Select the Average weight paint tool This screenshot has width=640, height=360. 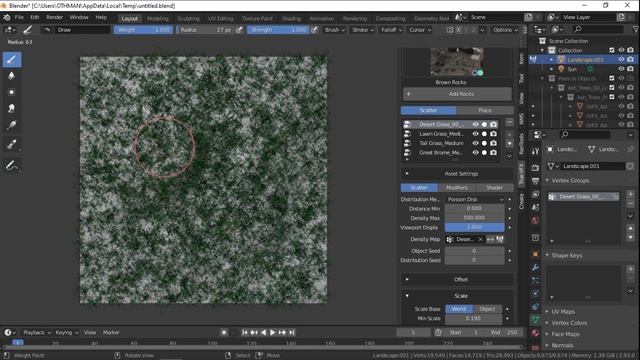[x=12, y=92]
